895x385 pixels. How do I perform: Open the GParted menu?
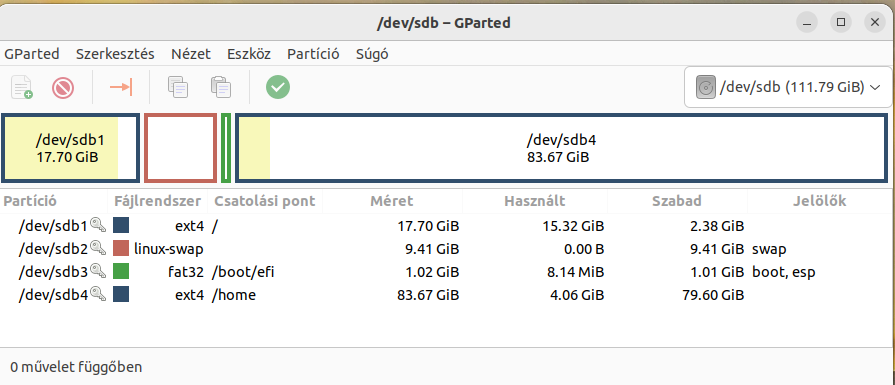(x=31, y=54)
